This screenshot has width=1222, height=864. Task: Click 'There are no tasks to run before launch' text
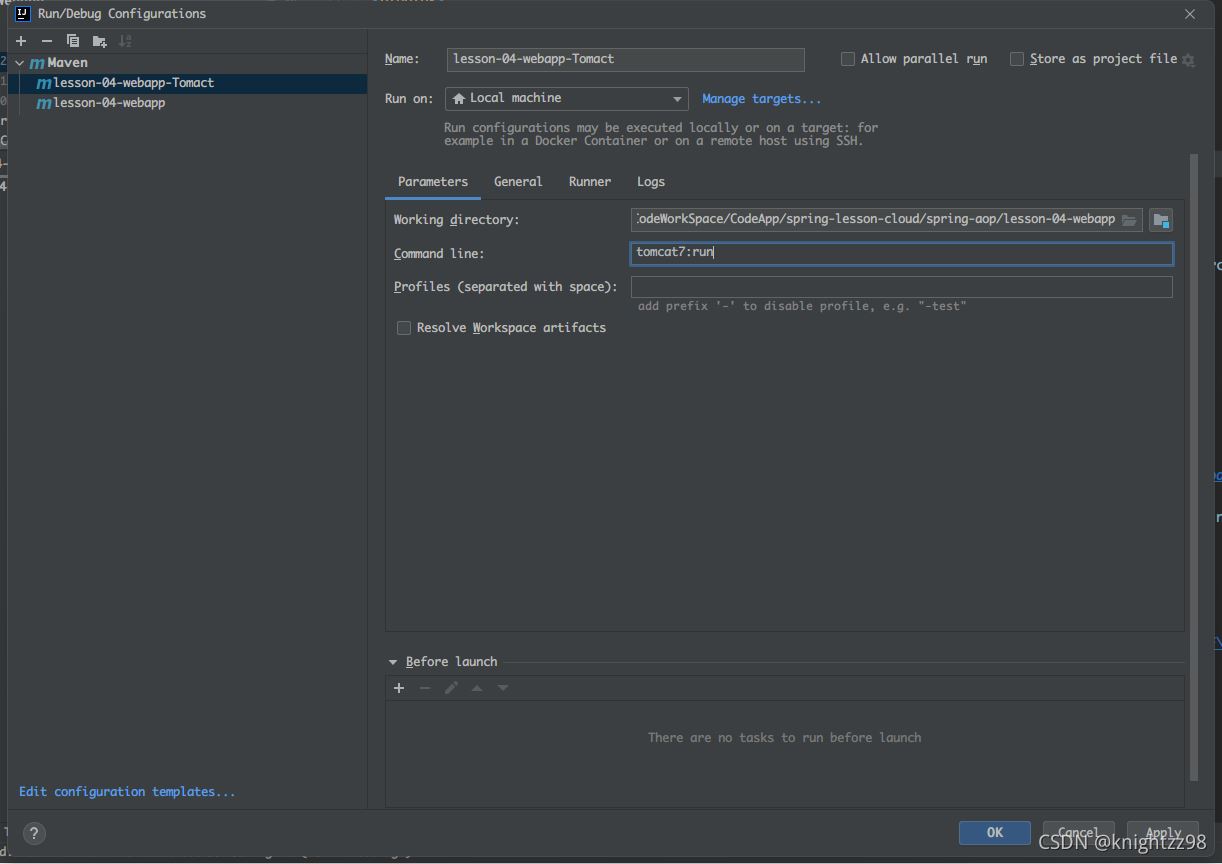(785, 738)
